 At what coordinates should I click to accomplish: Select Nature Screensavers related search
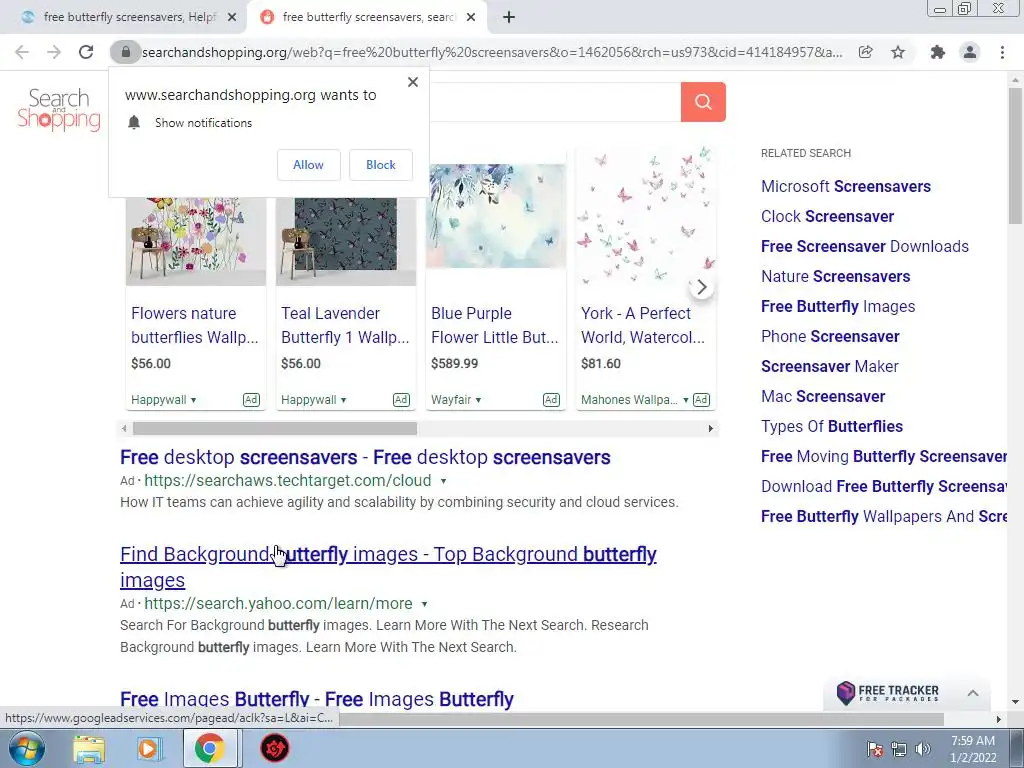[x=835, y=277]
